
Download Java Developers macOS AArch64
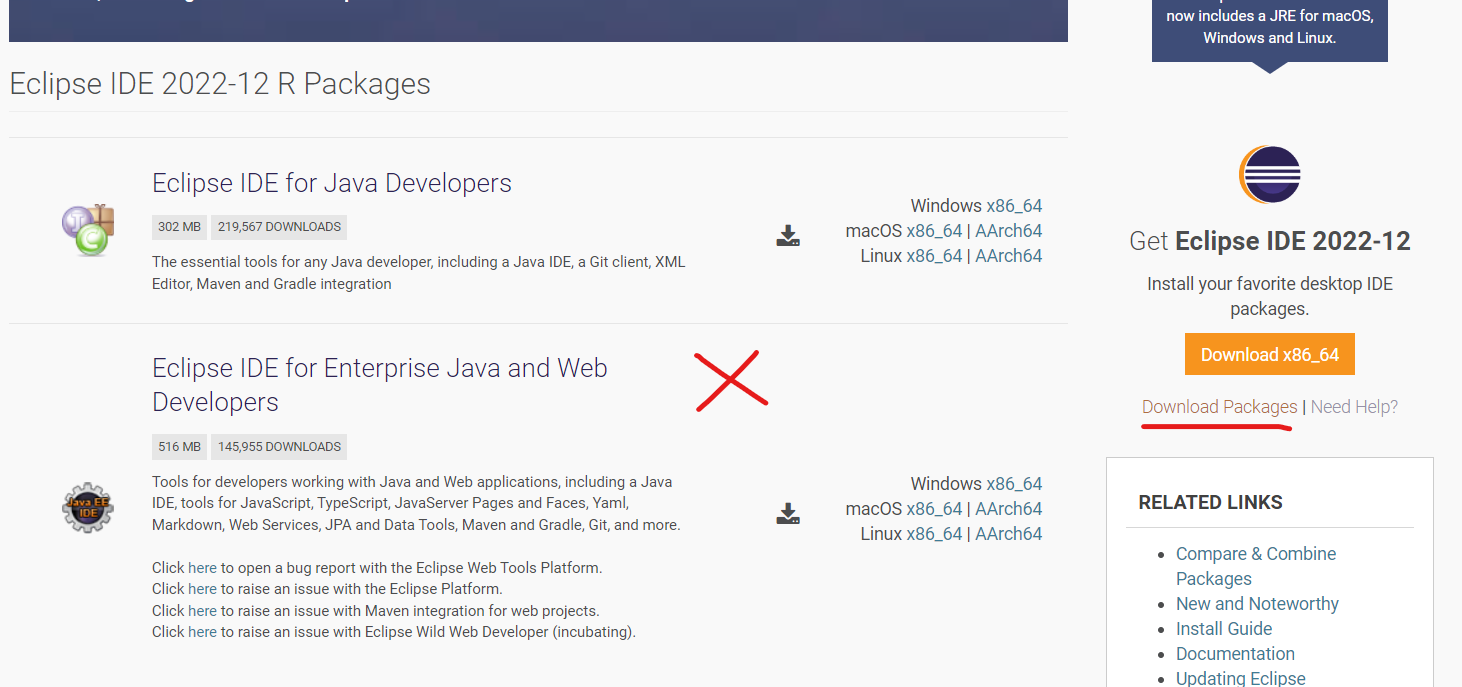point(1008,231)
